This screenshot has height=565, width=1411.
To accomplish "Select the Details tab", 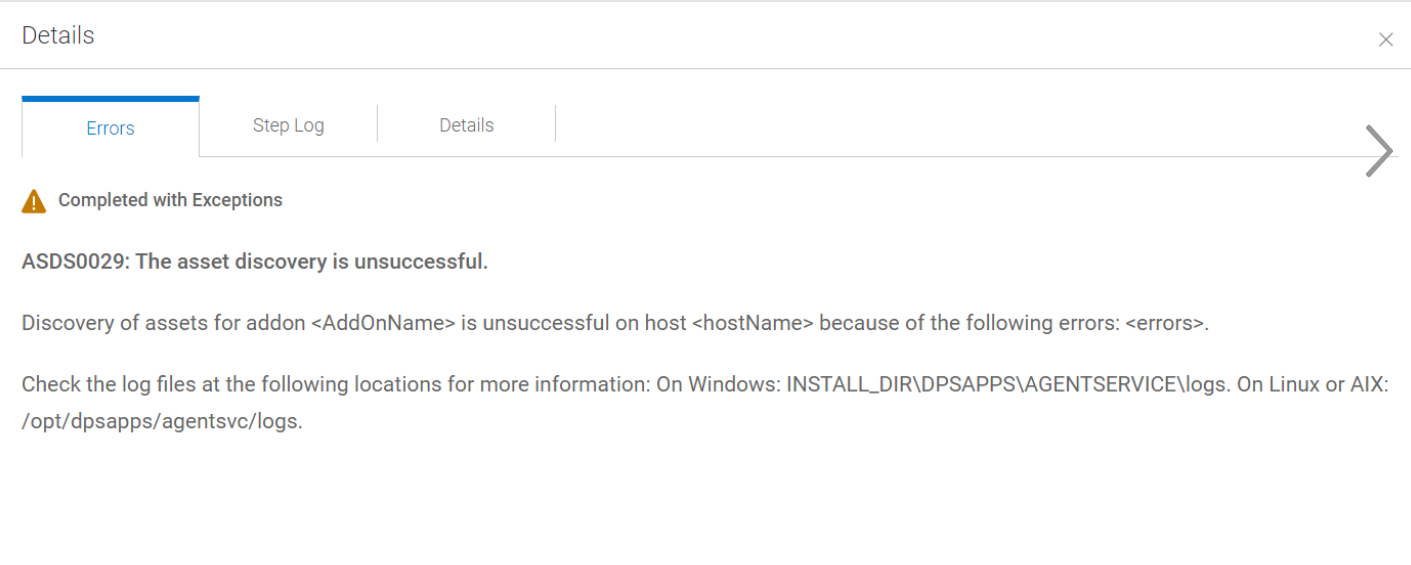I will 466,126.
